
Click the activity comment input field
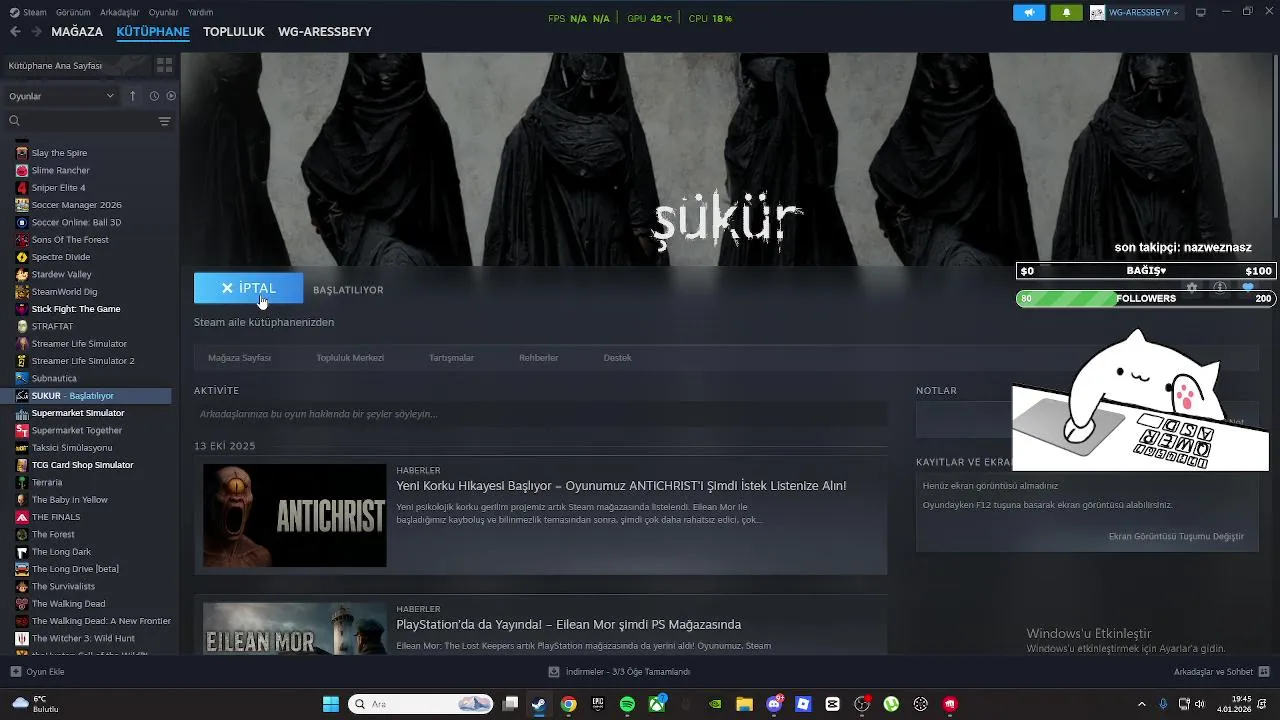coord(540,414)
